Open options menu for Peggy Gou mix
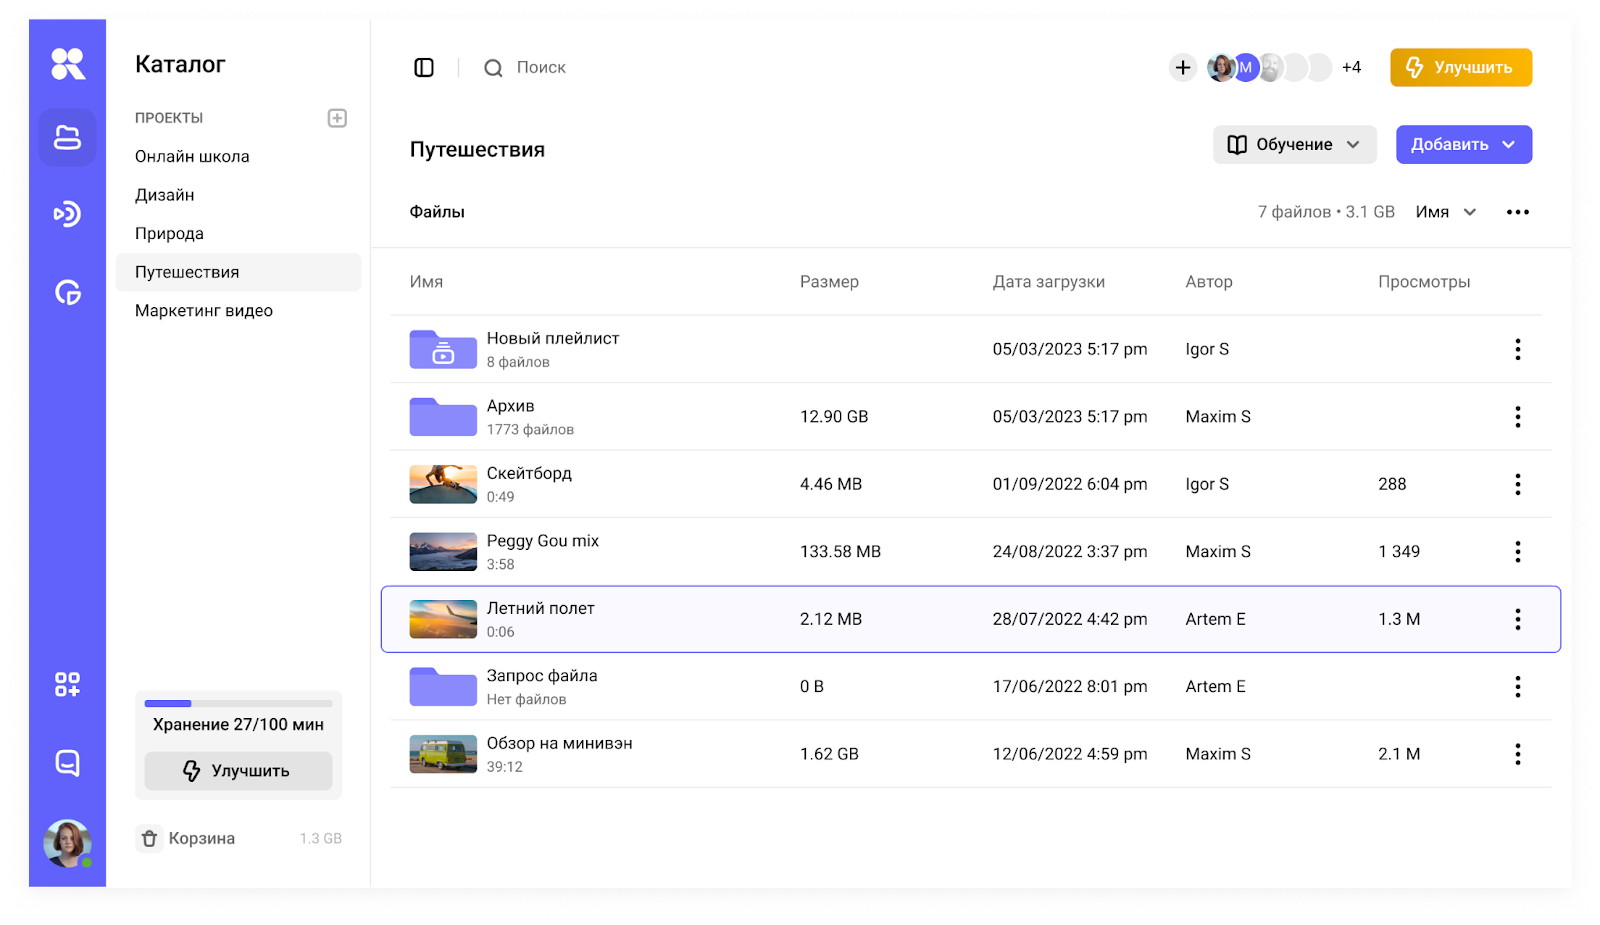 [1518, 552]
